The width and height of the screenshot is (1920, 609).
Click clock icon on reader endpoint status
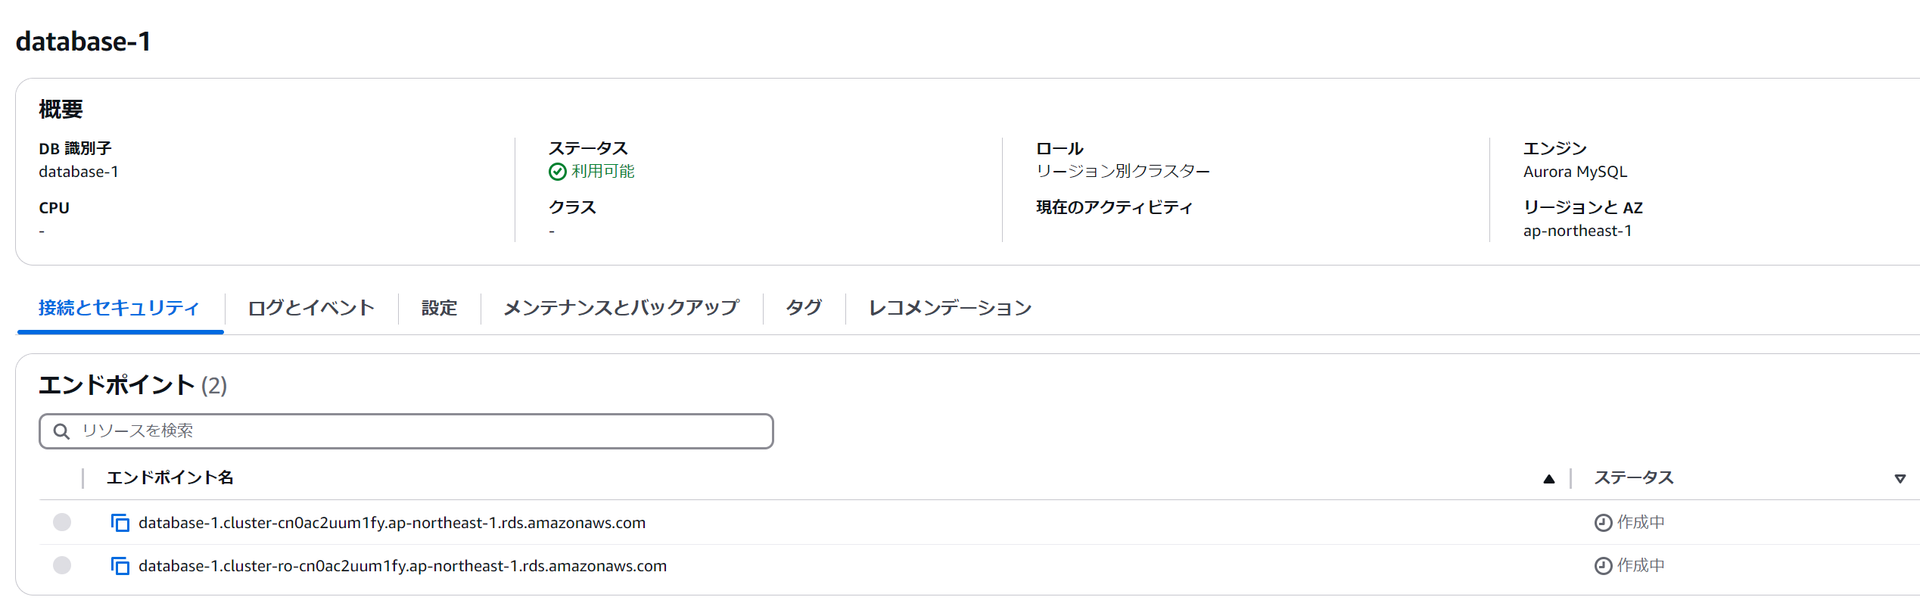(1603, 566)
